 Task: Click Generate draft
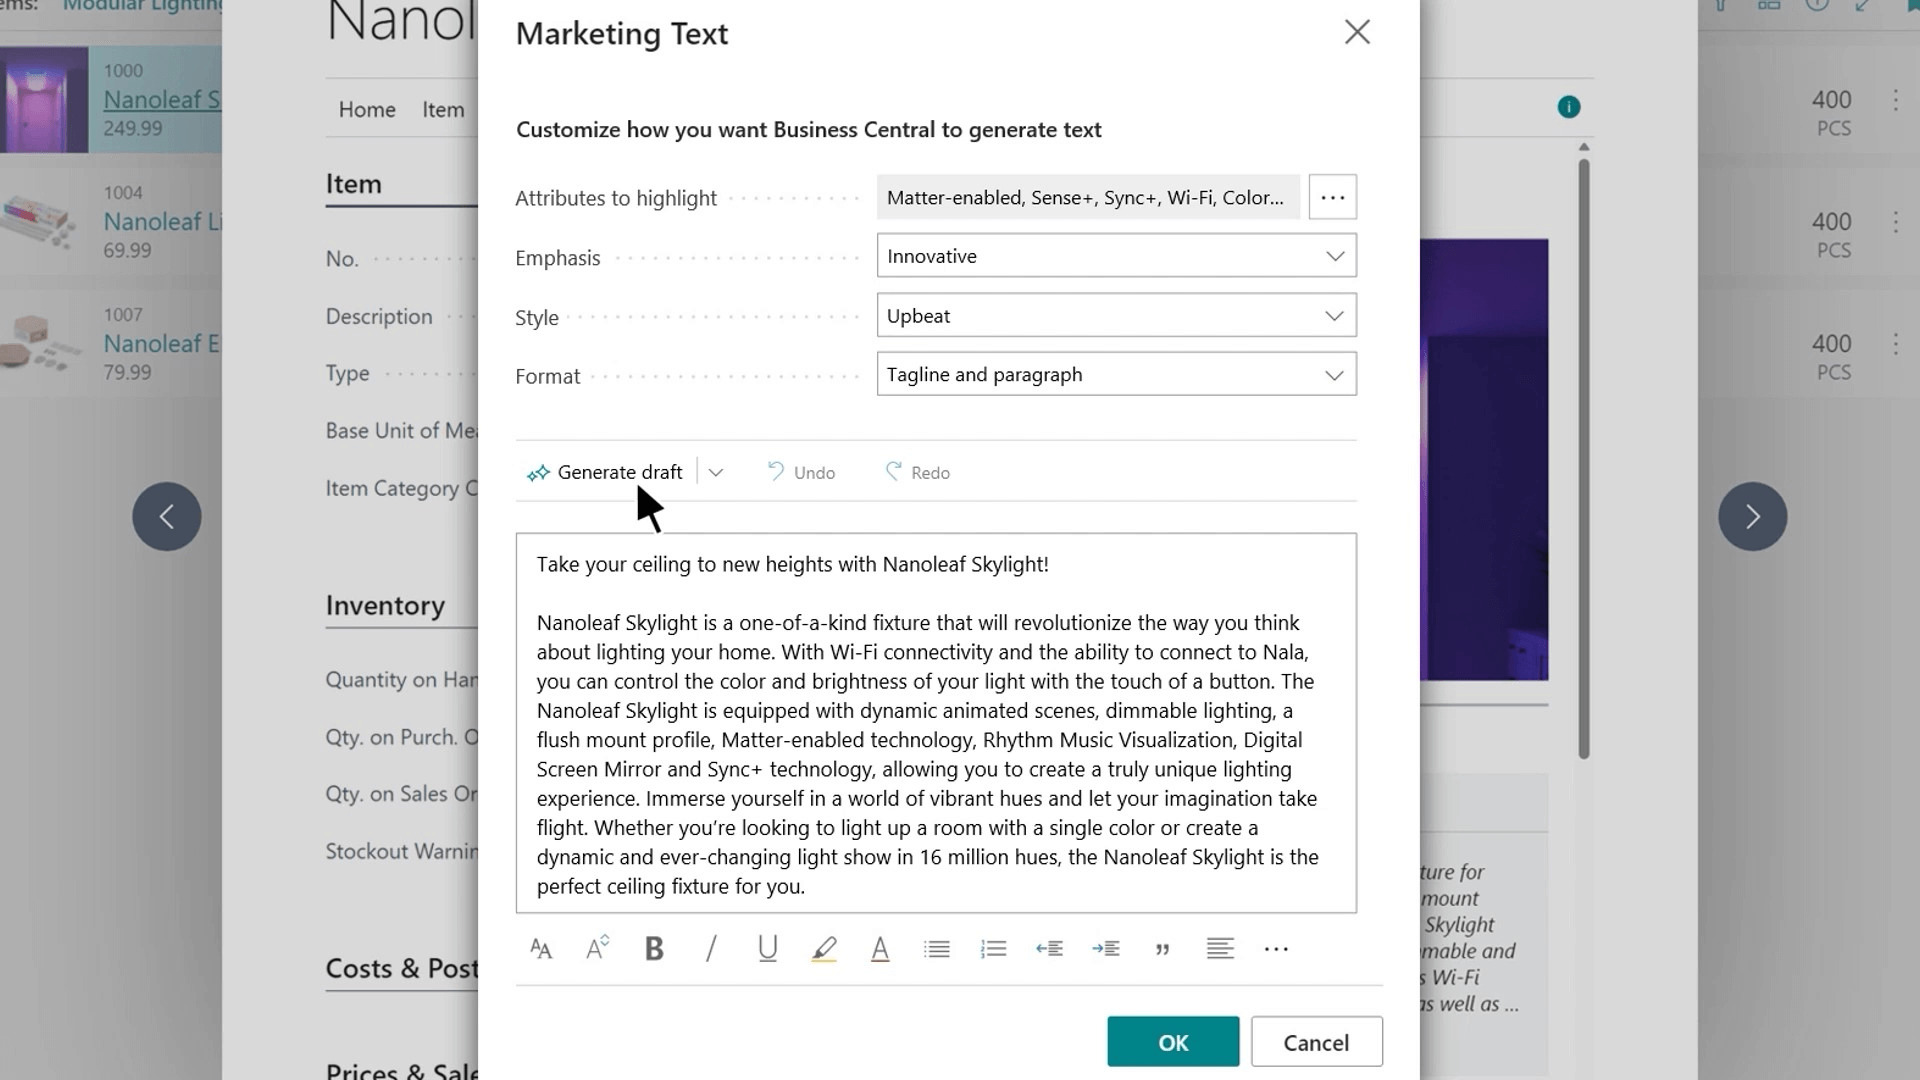pos(606,473)
